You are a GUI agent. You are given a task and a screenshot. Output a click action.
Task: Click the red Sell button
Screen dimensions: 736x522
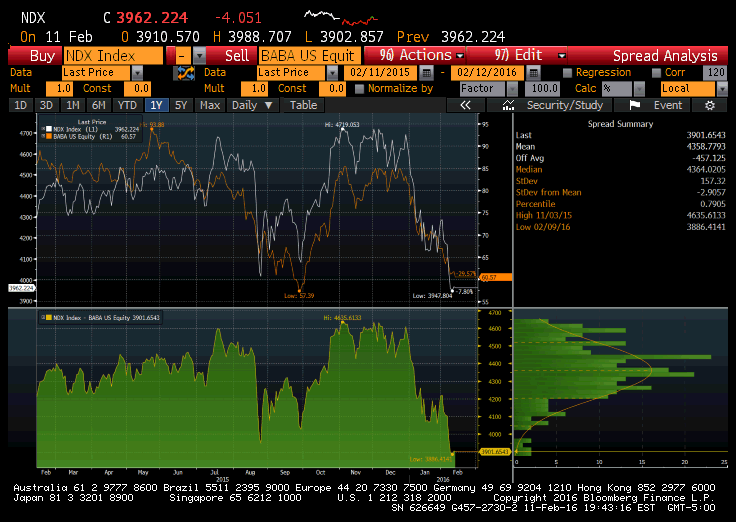(232, 56)
